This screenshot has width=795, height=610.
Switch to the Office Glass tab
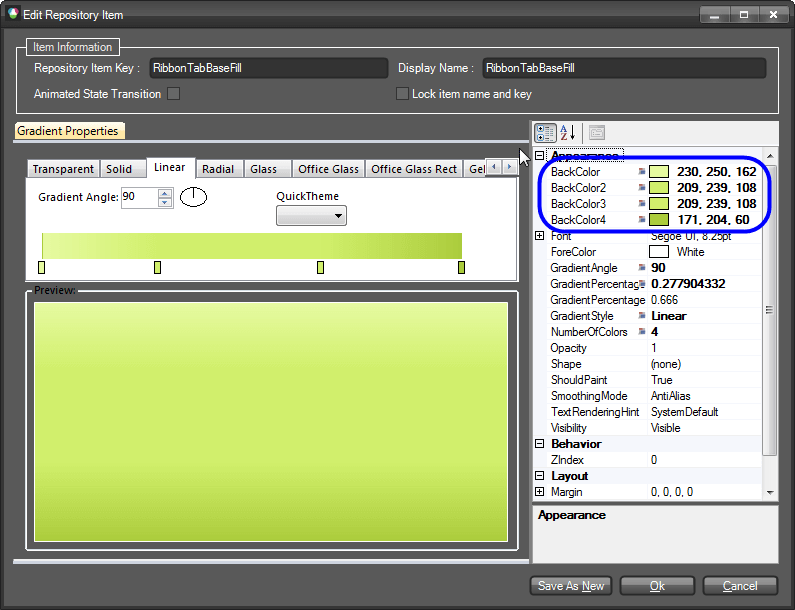tap(328, 169)
